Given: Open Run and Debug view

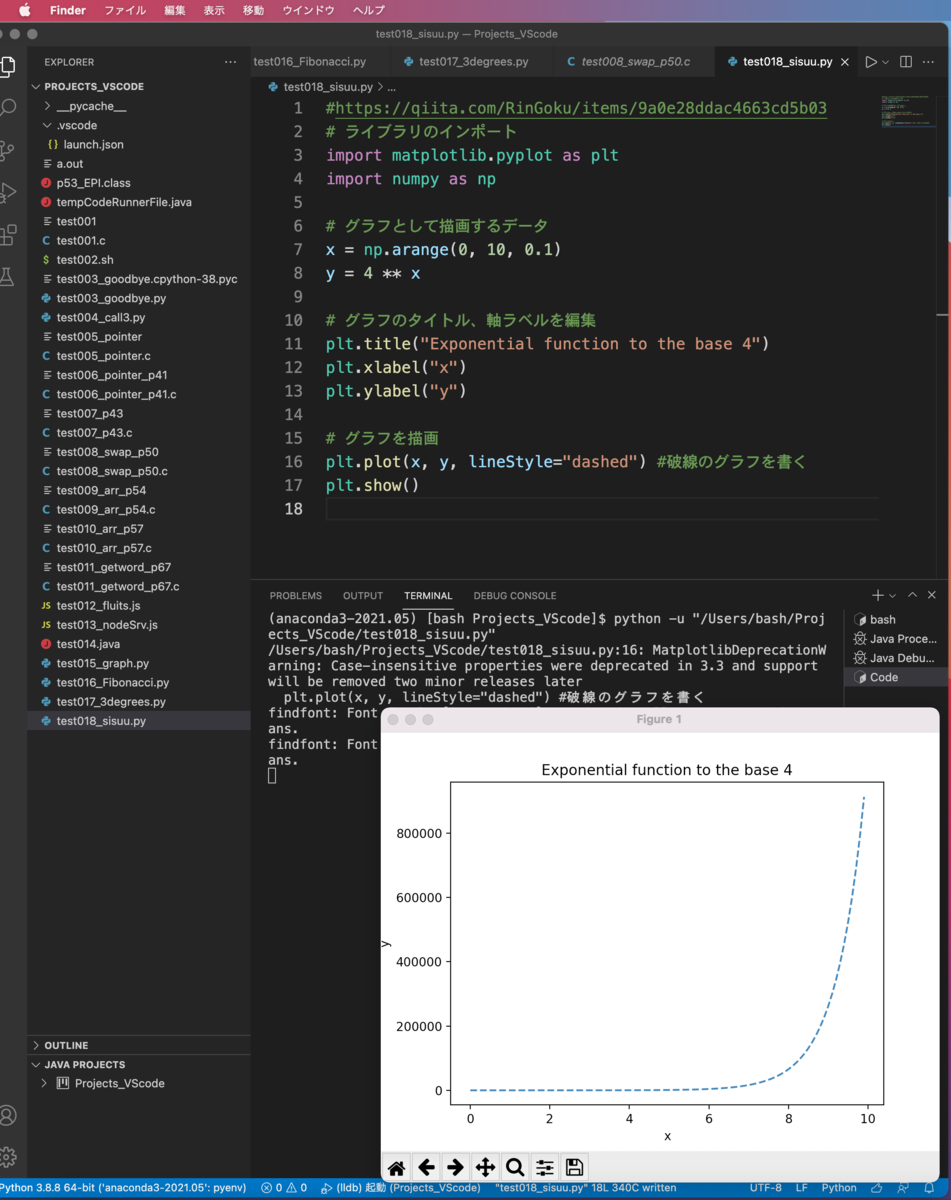Looking at the screenshot, I should (8, 192).
